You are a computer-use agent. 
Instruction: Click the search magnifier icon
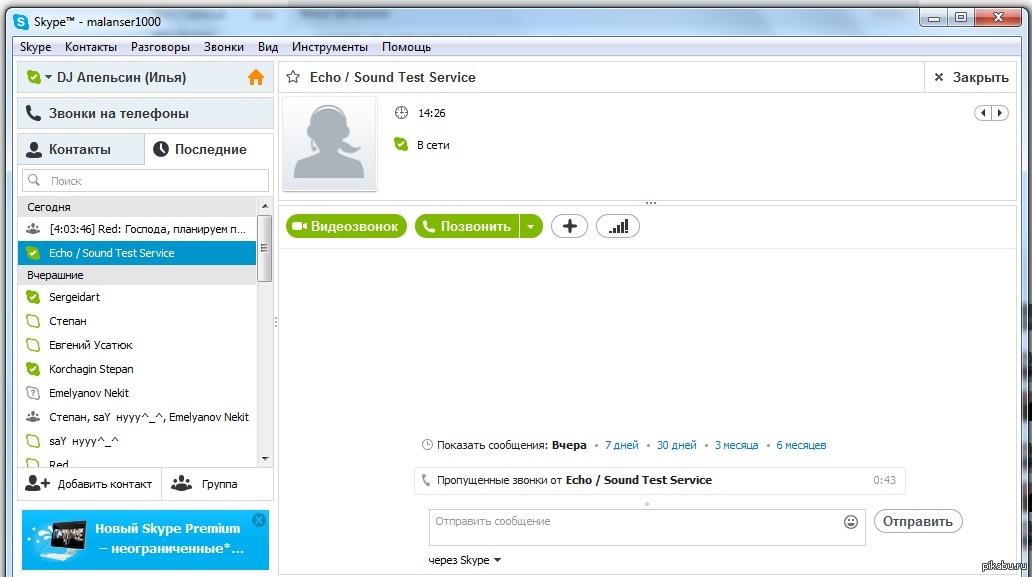point(34,180)
